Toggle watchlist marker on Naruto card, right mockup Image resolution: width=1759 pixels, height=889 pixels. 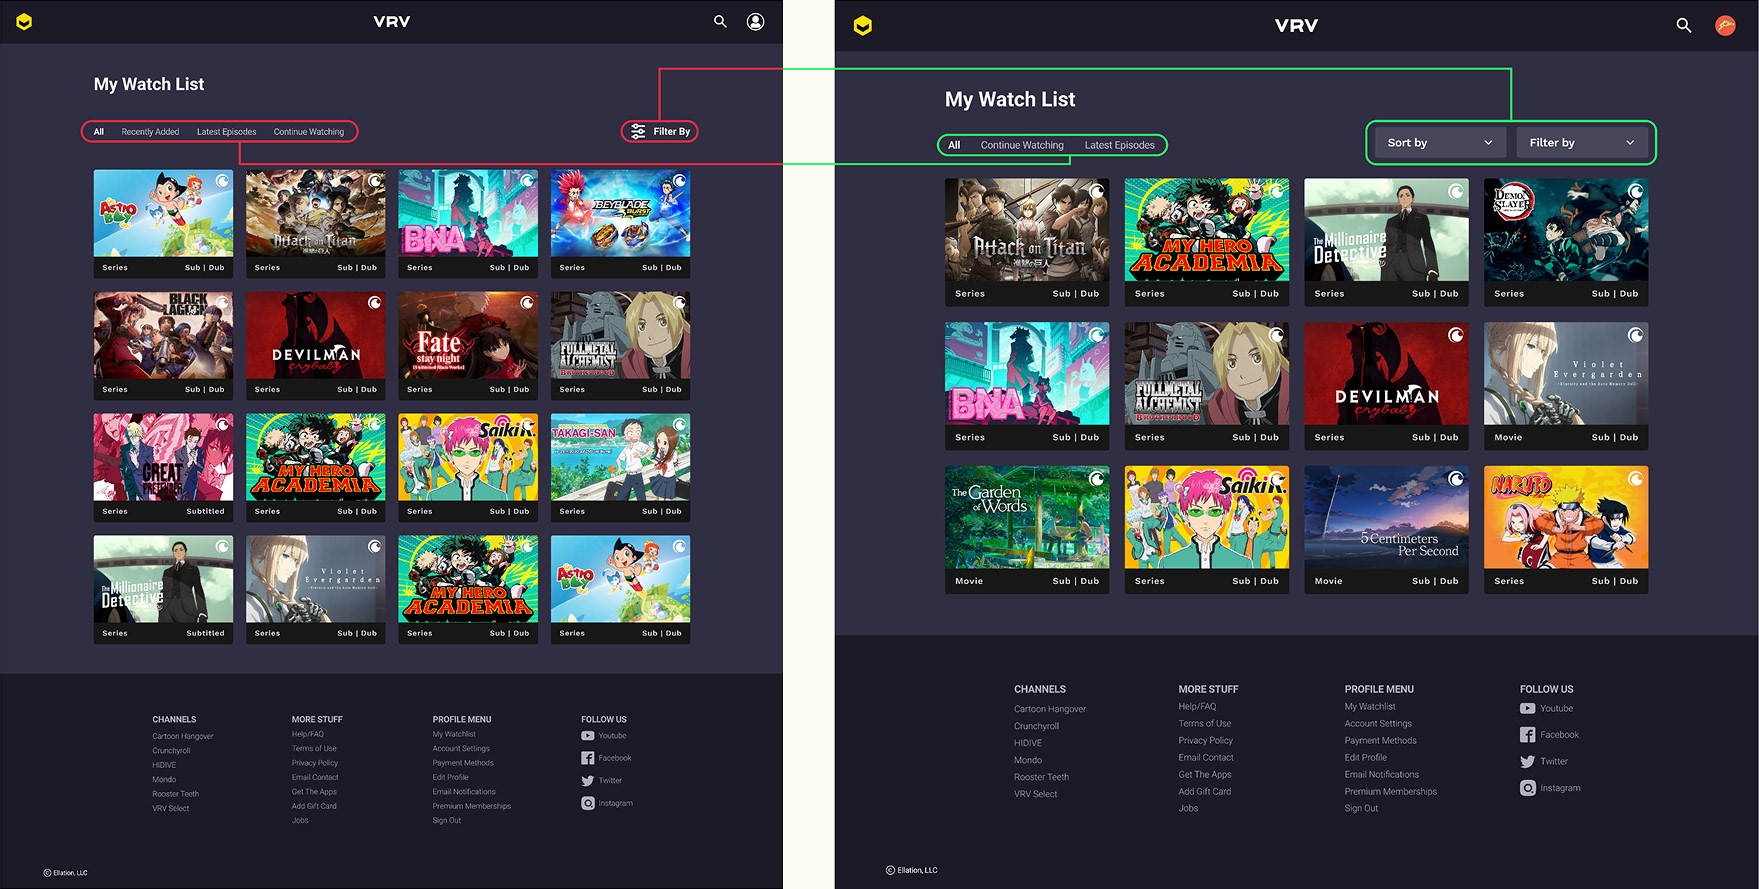click(1635, 479)
